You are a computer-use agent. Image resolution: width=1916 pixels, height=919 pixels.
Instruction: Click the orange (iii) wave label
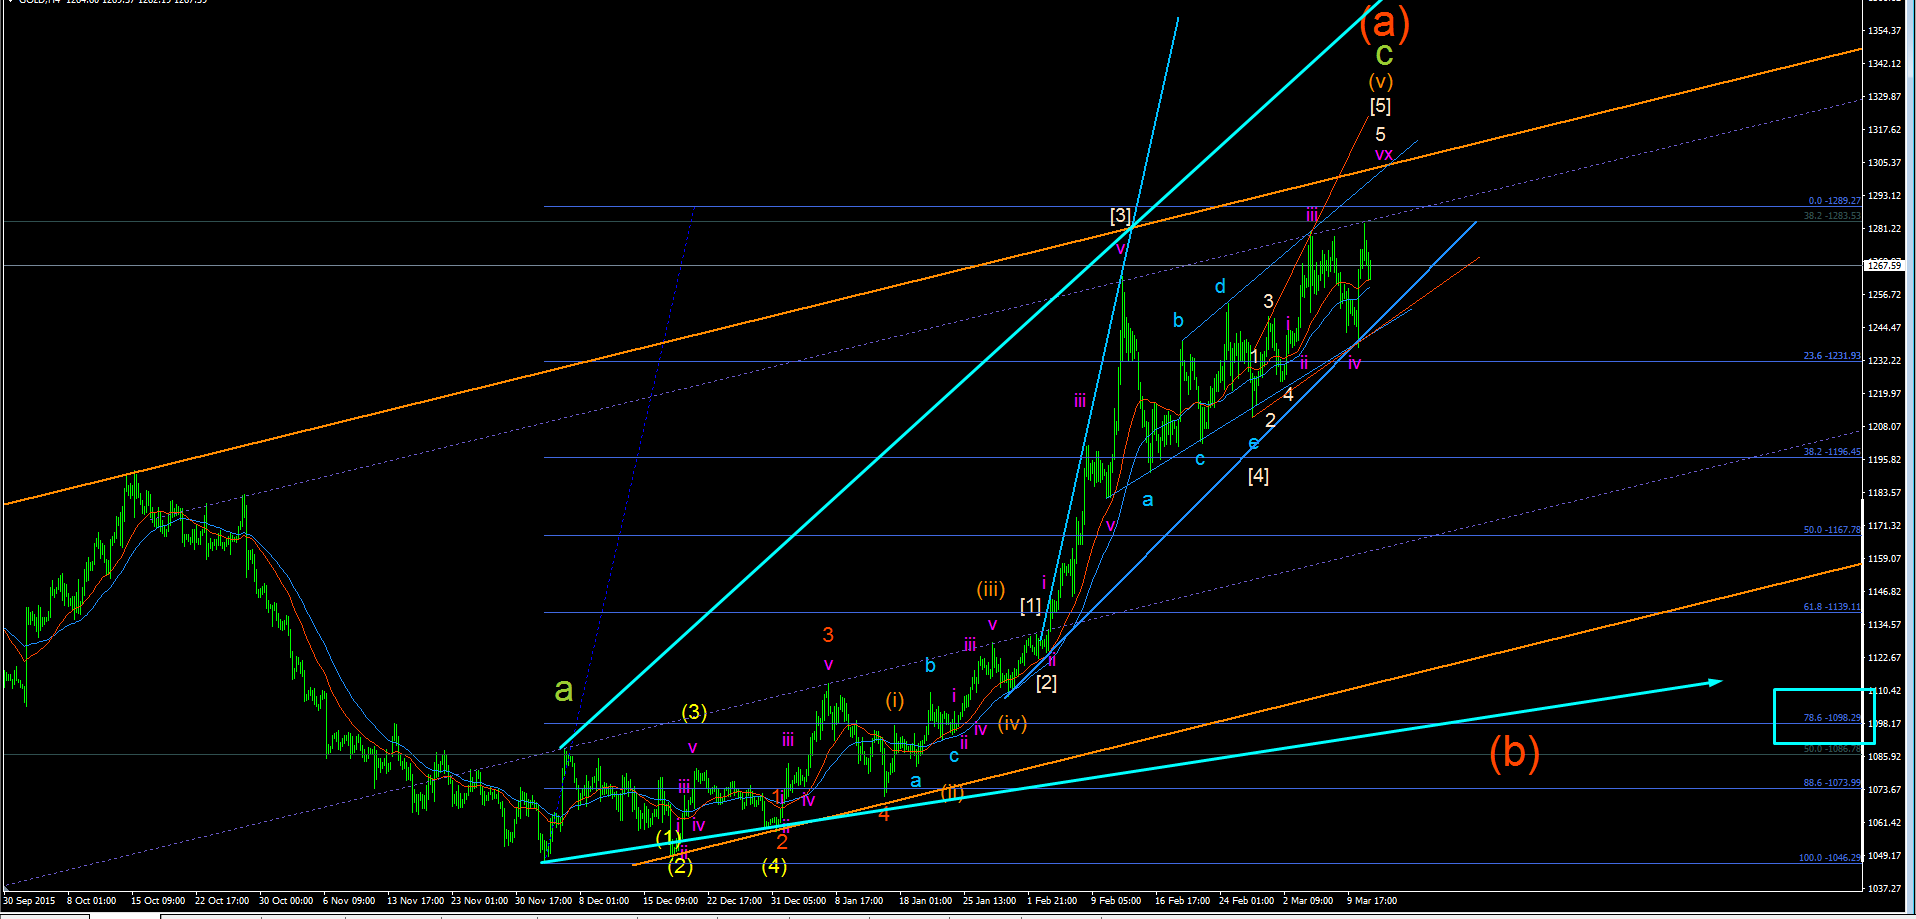(991, 589)
